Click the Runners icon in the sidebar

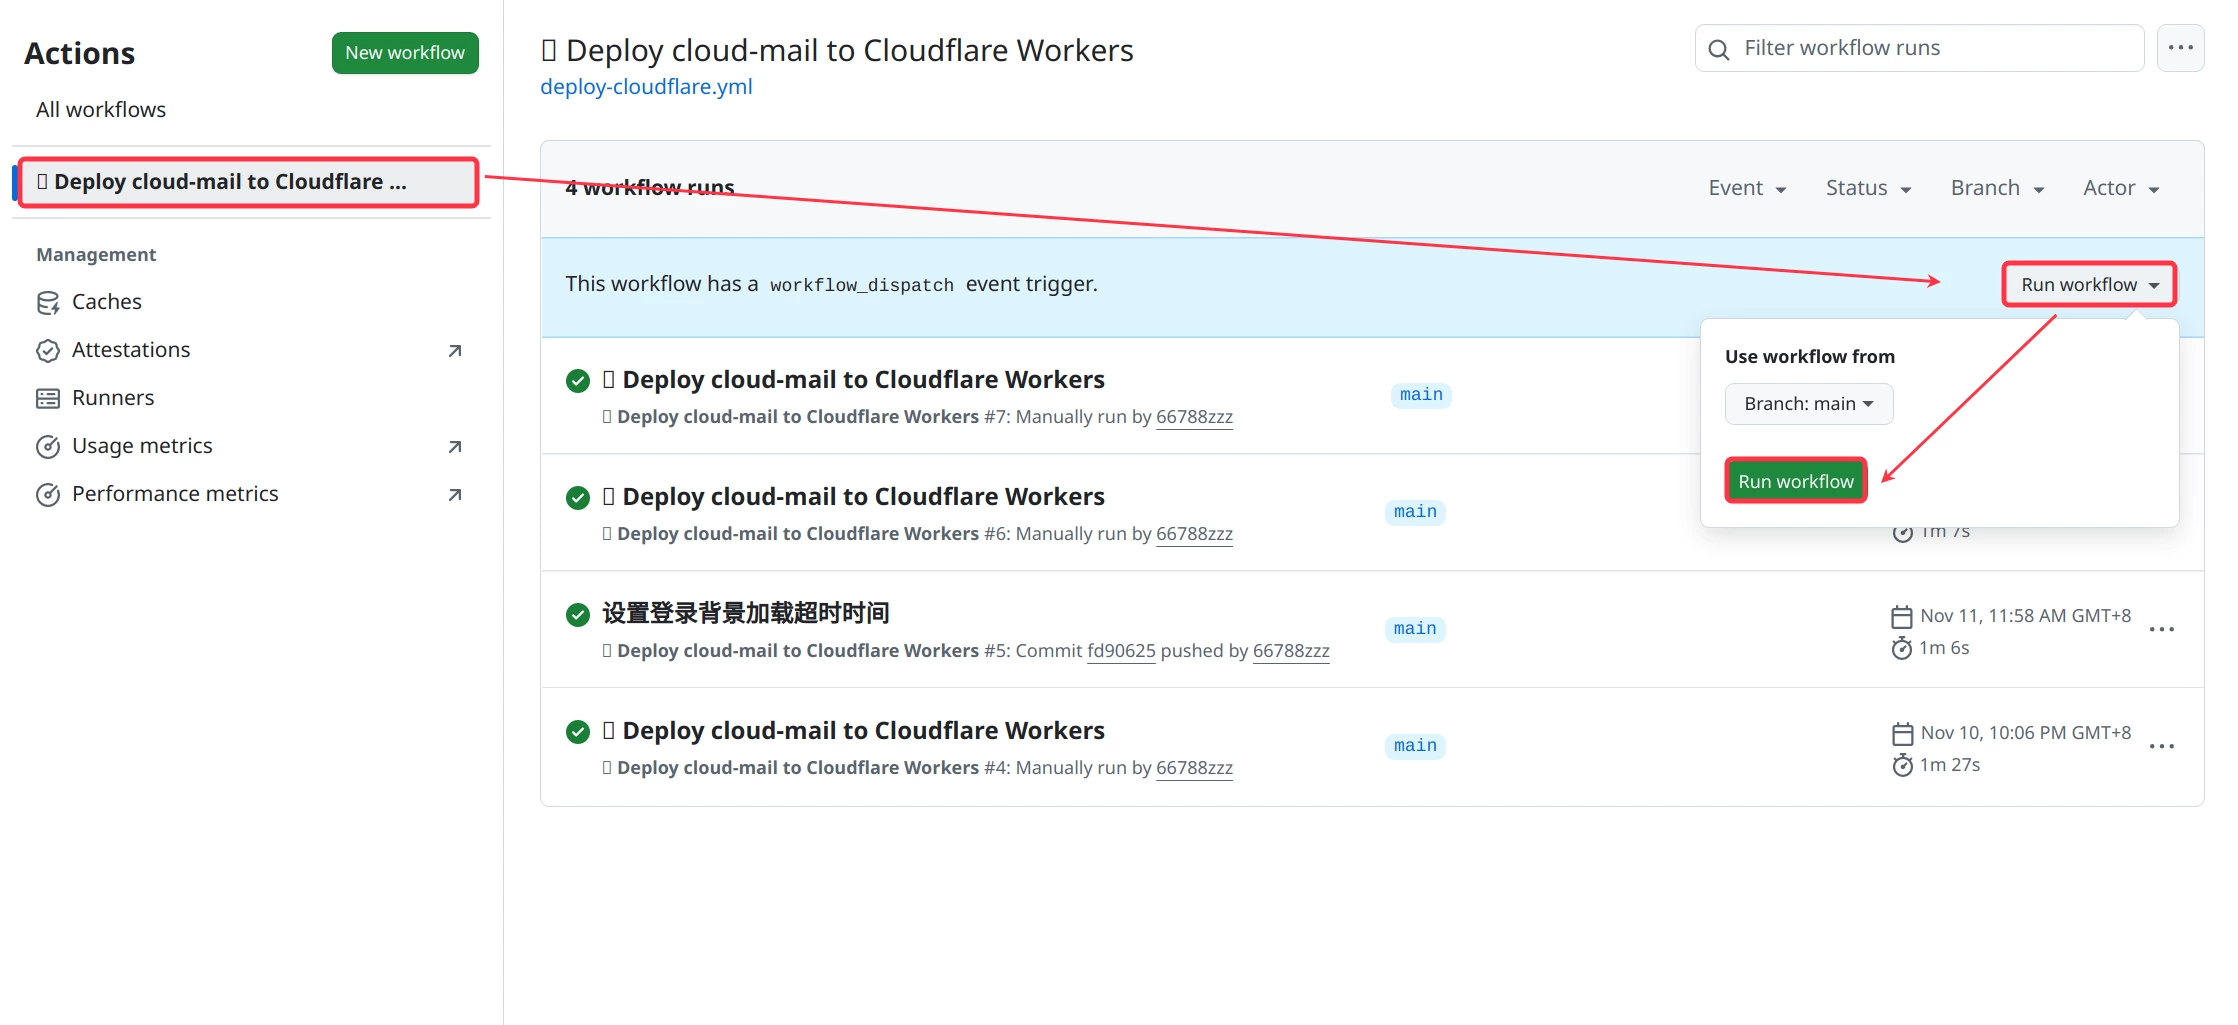(x=48, y=397)
